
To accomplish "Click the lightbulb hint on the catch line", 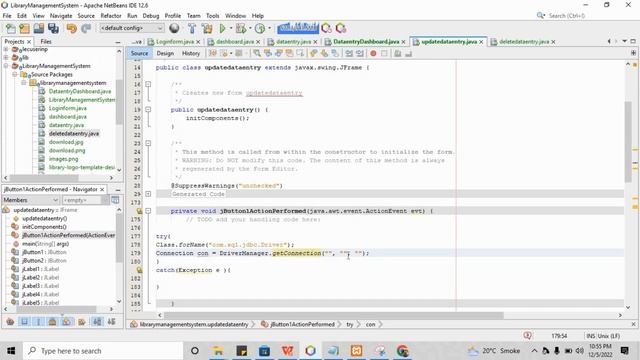I will tap(139, 270).
